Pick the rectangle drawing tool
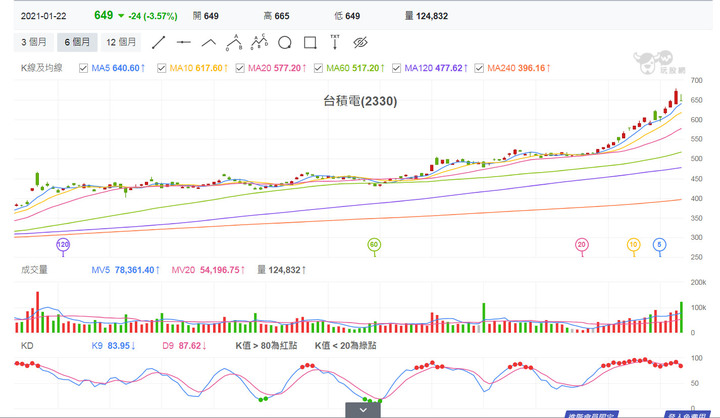 [310, 43]
